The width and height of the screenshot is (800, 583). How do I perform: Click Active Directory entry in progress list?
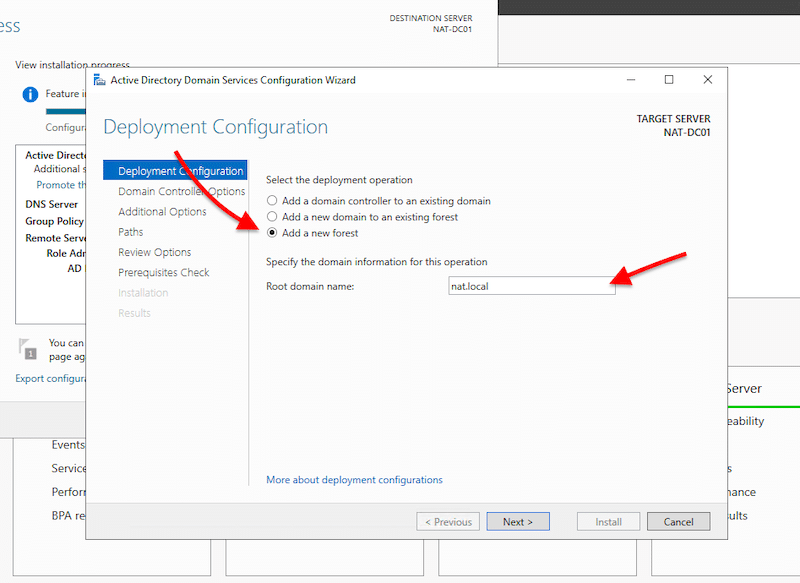pos(55,155)
